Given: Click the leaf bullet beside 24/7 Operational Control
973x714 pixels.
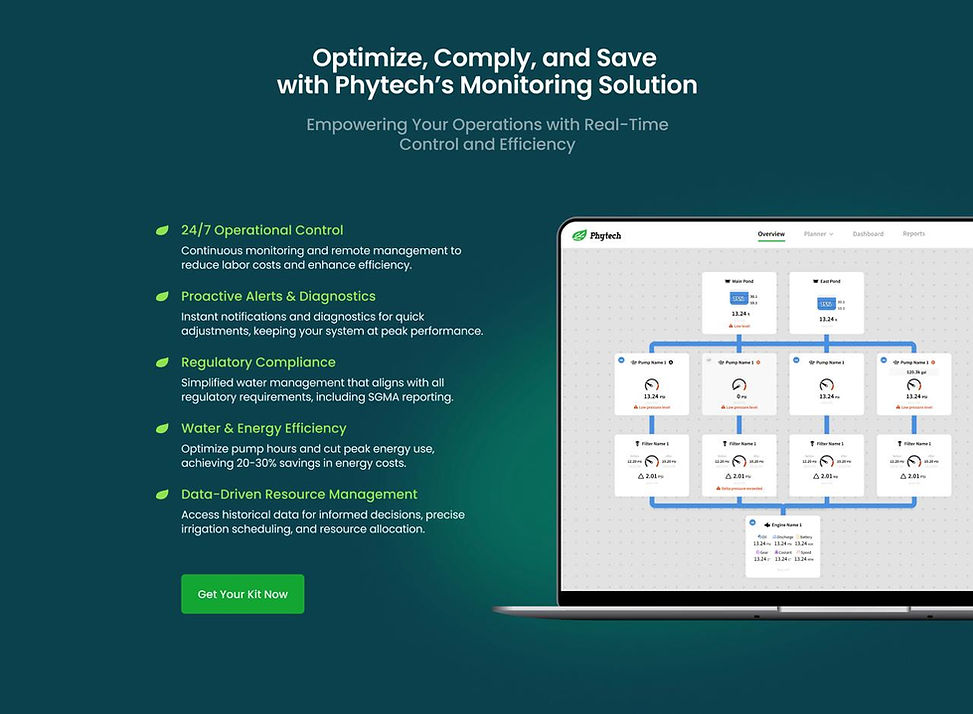Looking at the screenshot, I should click(x=162, y=230).
